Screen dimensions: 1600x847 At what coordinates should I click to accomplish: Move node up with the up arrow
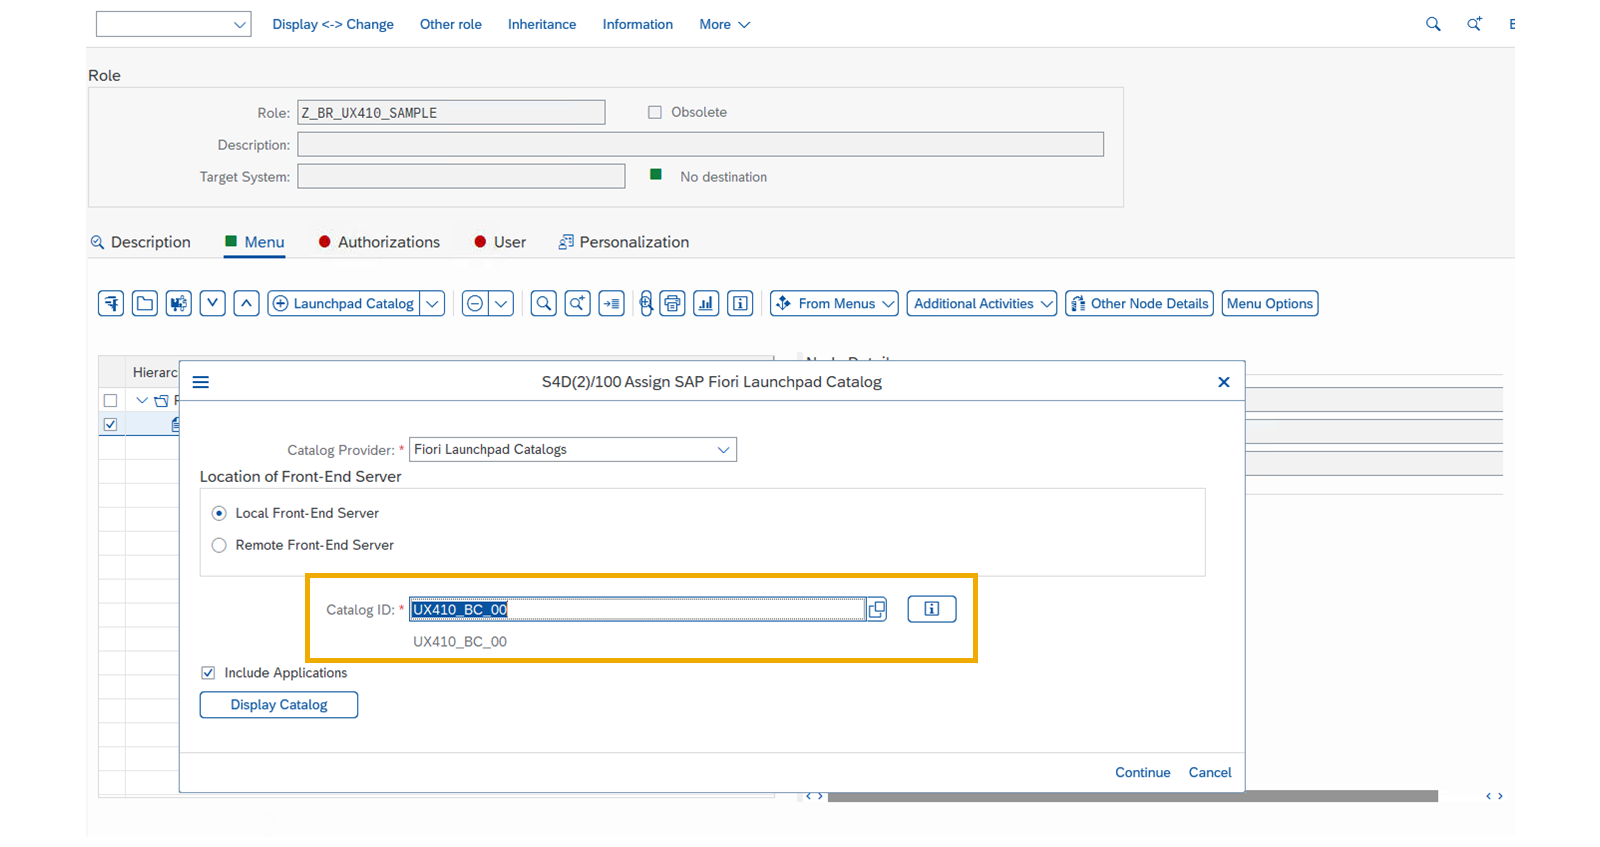tap(247, 303)
